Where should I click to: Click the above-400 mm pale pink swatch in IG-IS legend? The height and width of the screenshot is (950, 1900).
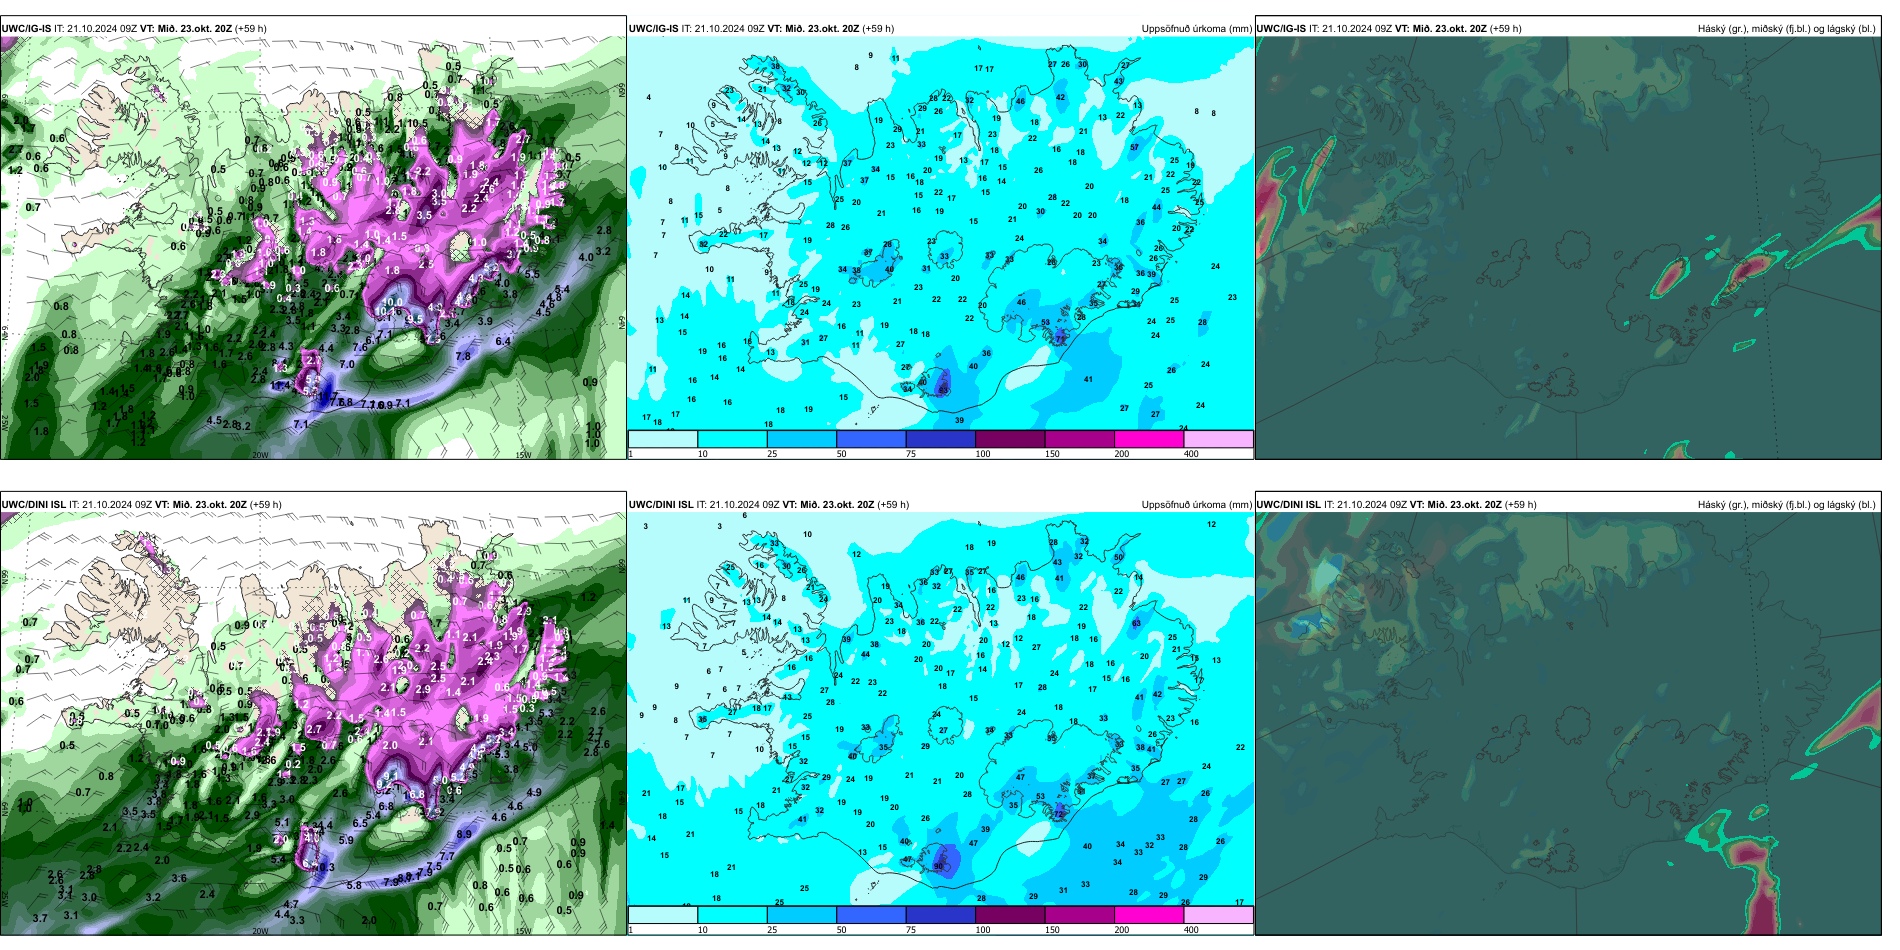pyautogui.click(x=1218, y=439)
